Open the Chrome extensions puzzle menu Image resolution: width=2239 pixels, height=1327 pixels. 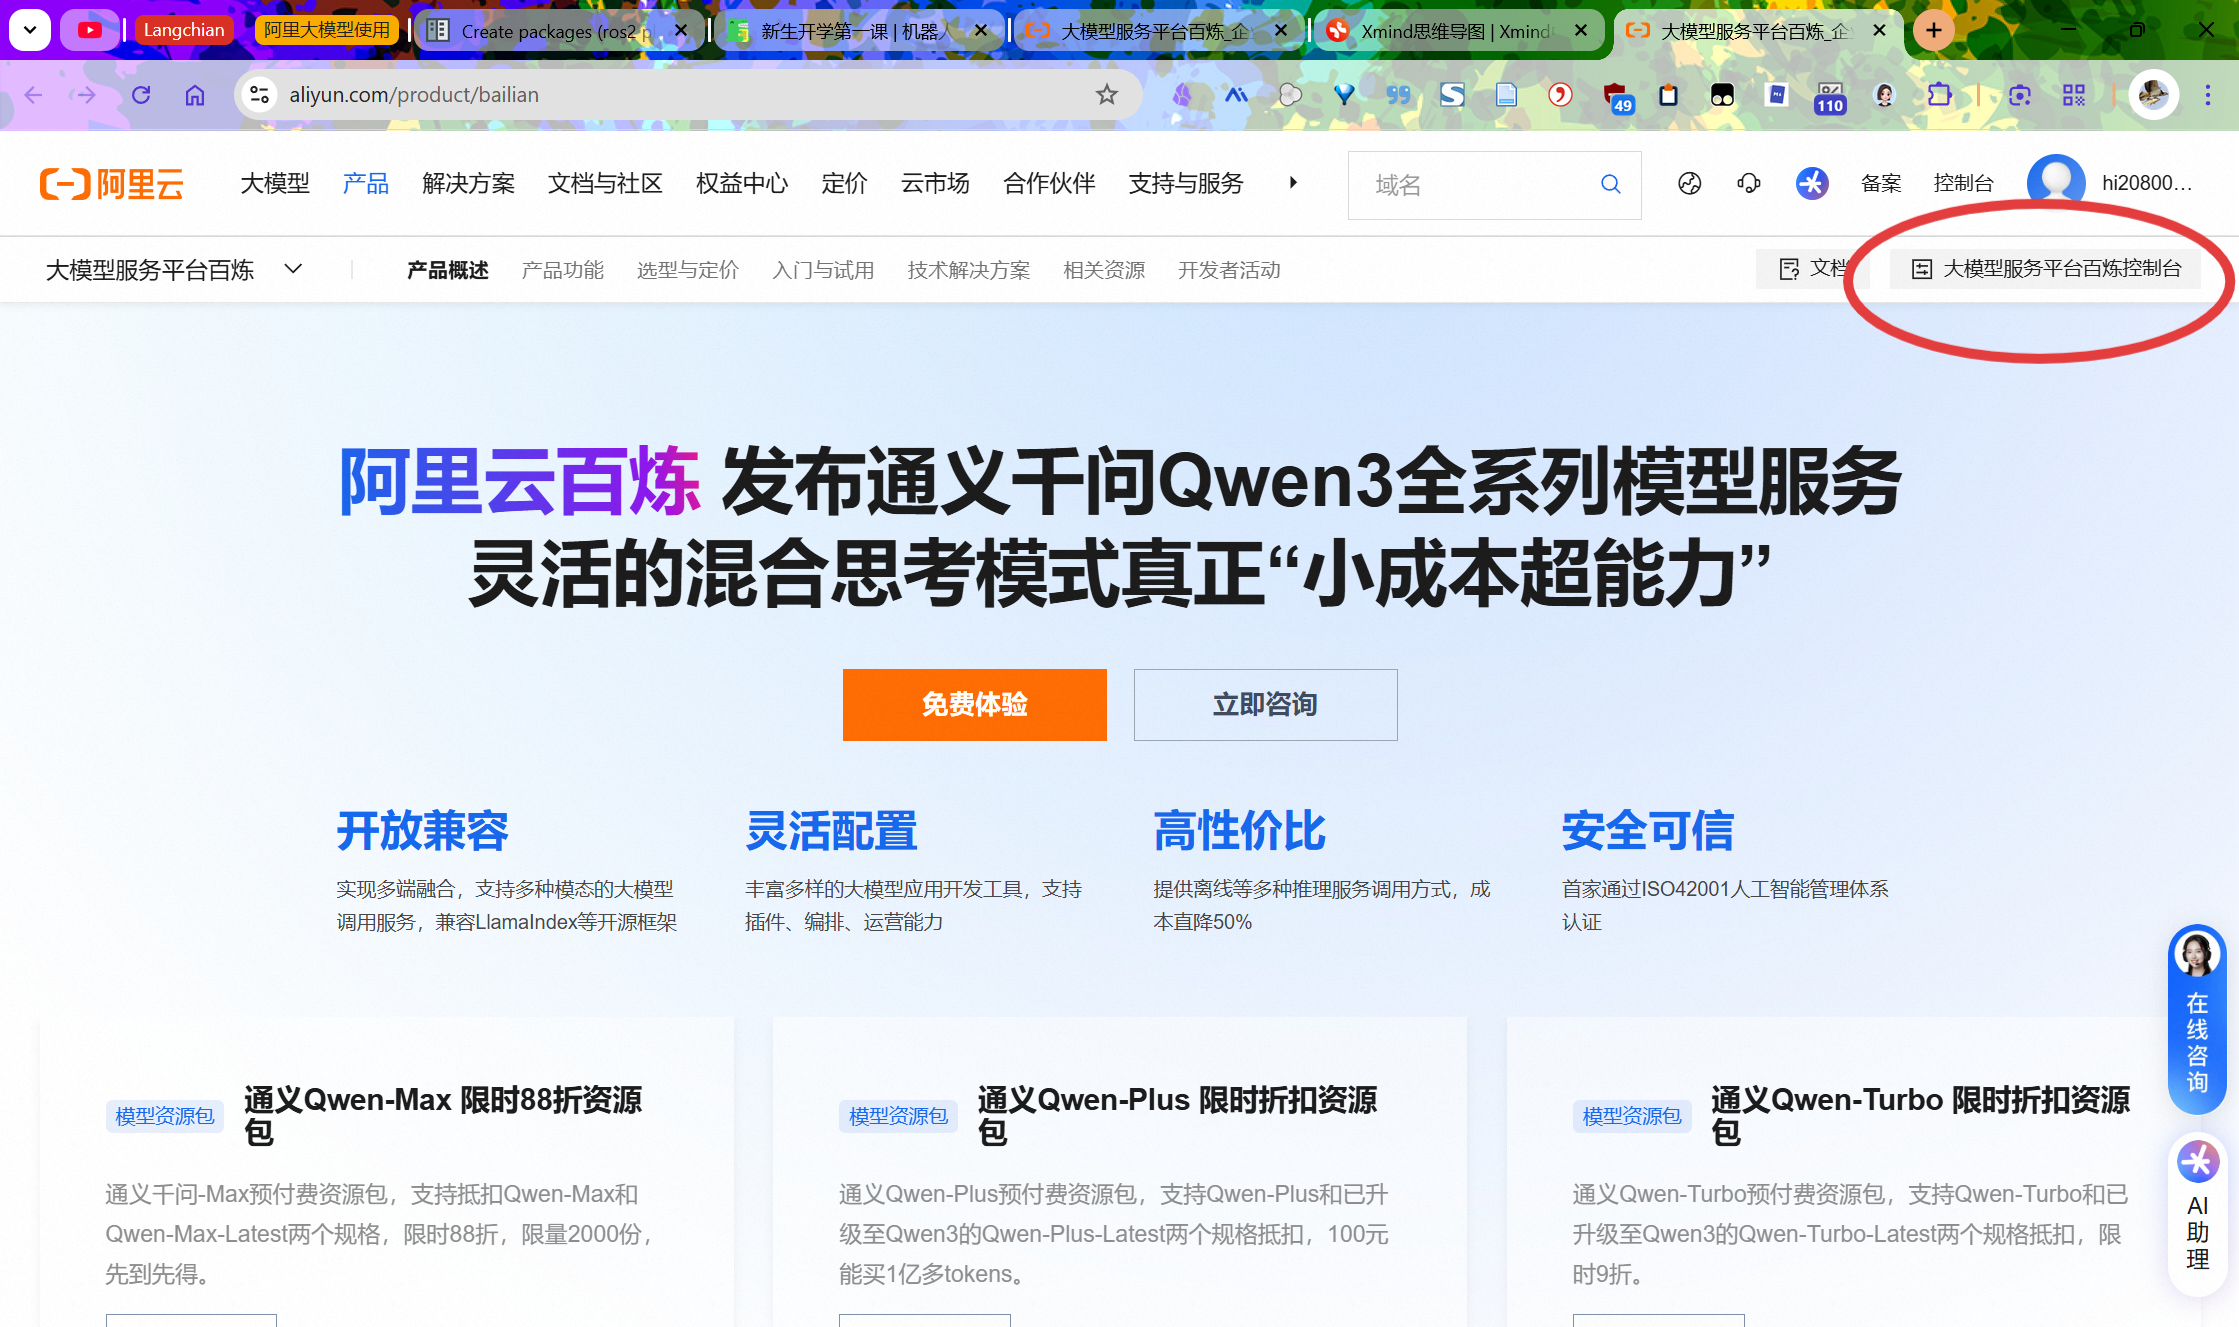coord(1939,95)
